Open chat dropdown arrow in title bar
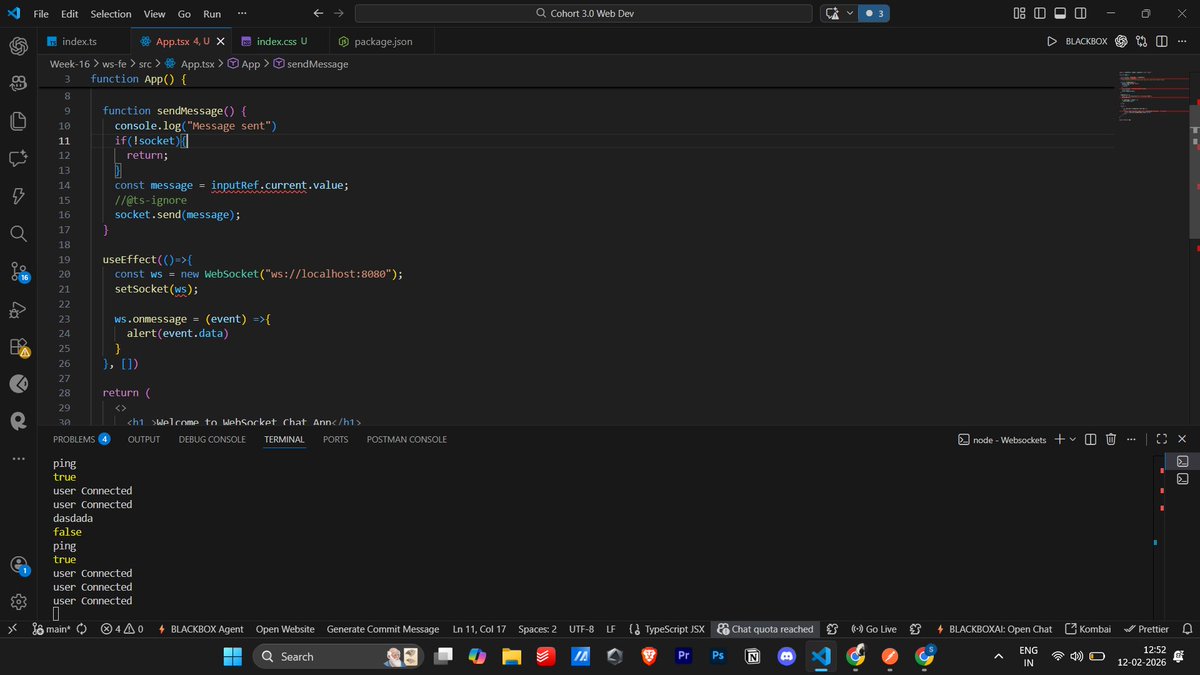This screenshot has width=1200, height=675. click(x=849, y=14)
